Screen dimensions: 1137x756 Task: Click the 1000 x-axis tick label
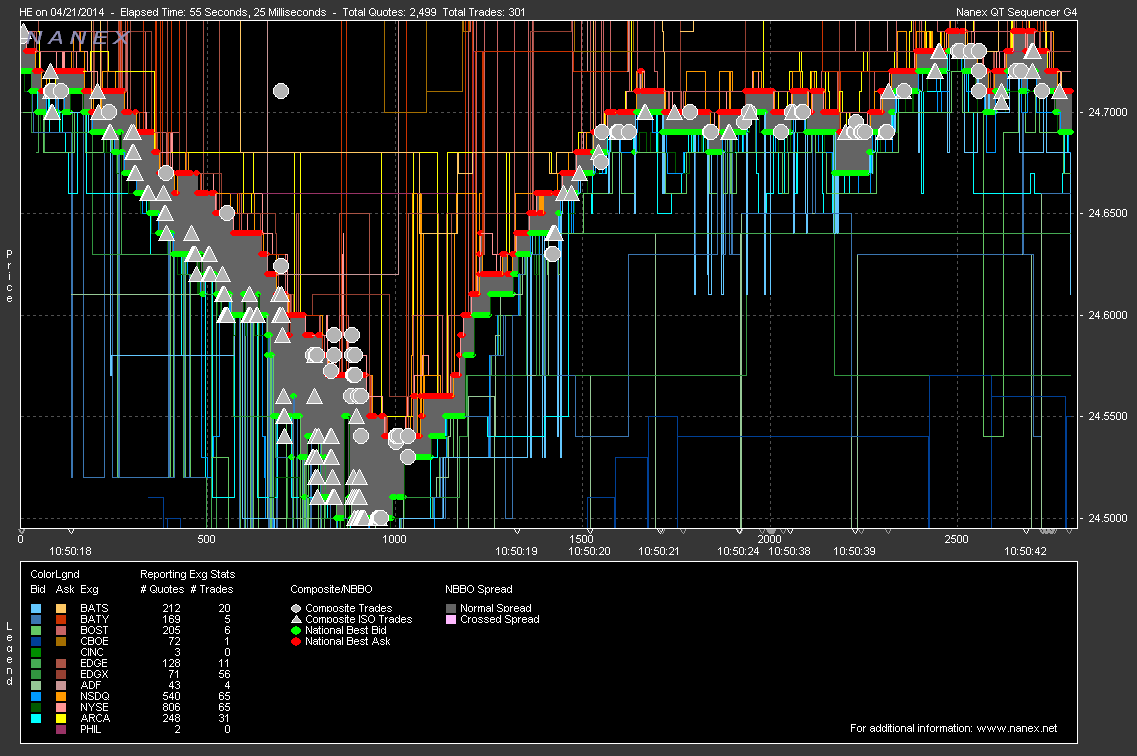tap(394, 539)
